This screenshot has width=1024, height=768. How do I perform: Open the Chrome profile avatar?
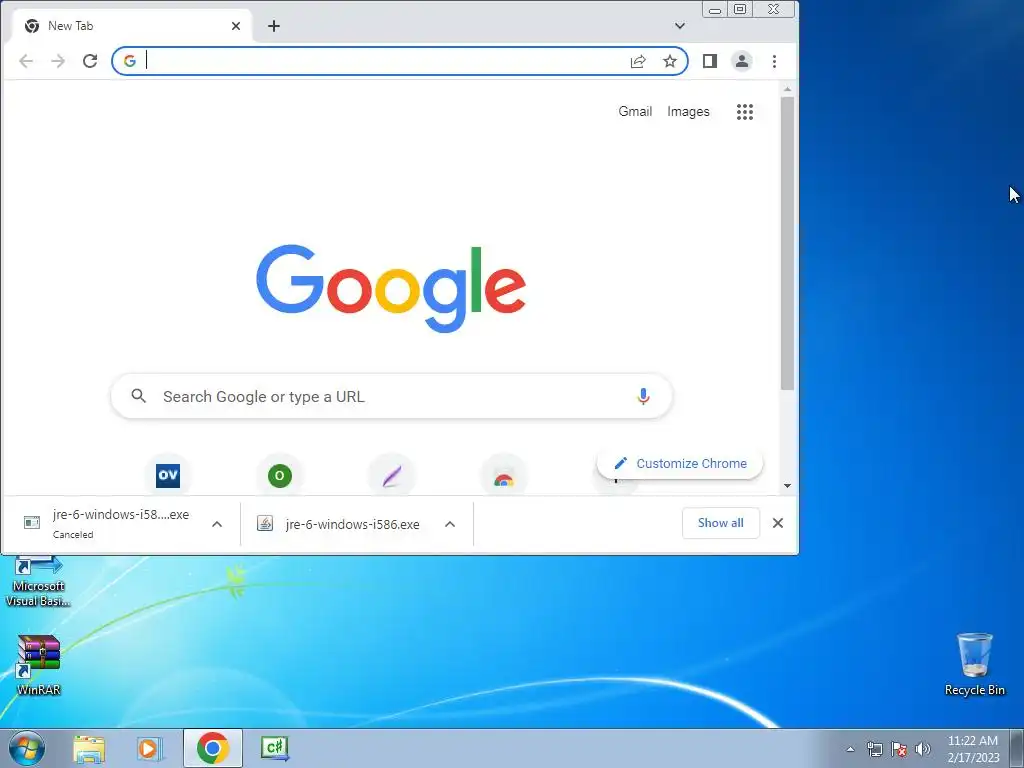[742, 61]
